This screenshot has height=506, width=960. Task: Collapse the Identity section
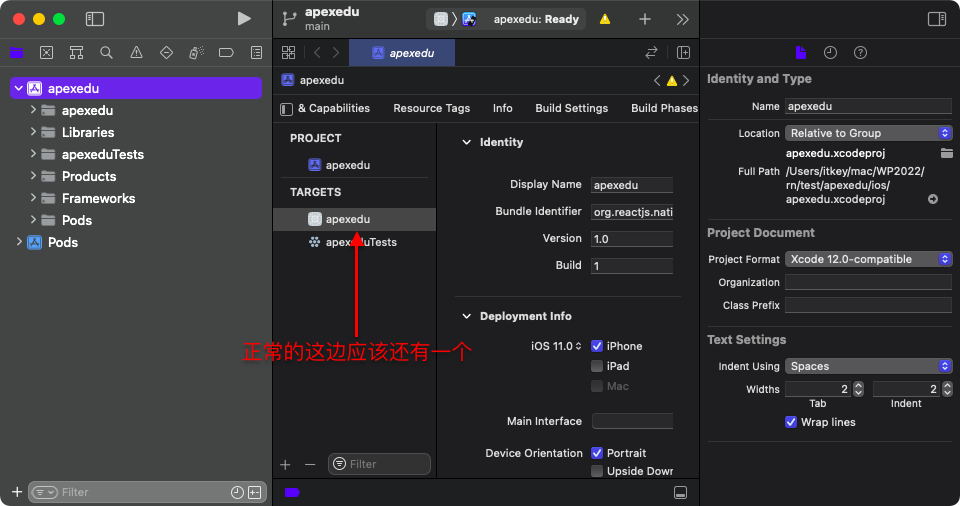pyautogui.click(x=467, y=142)
